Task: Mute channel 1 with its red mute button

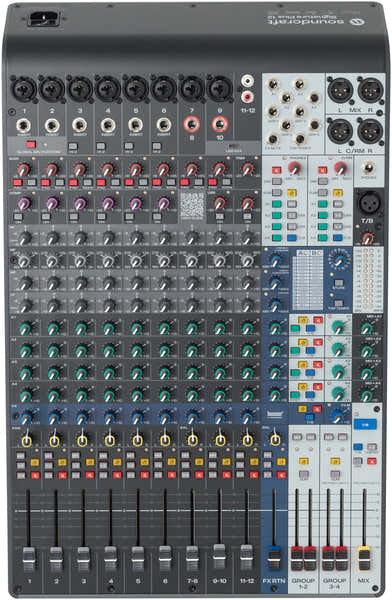Action: [35, 475]
